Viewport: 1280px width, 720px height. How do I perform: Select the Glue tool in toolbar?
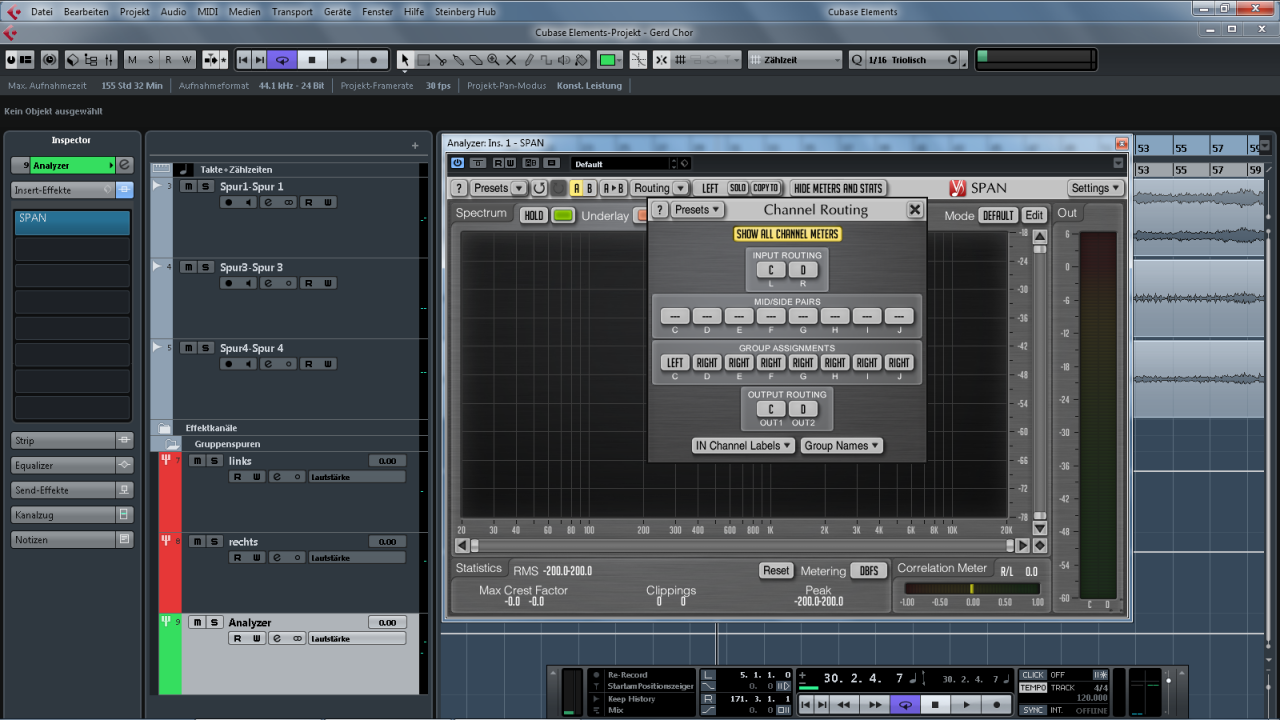coord(458,60)
